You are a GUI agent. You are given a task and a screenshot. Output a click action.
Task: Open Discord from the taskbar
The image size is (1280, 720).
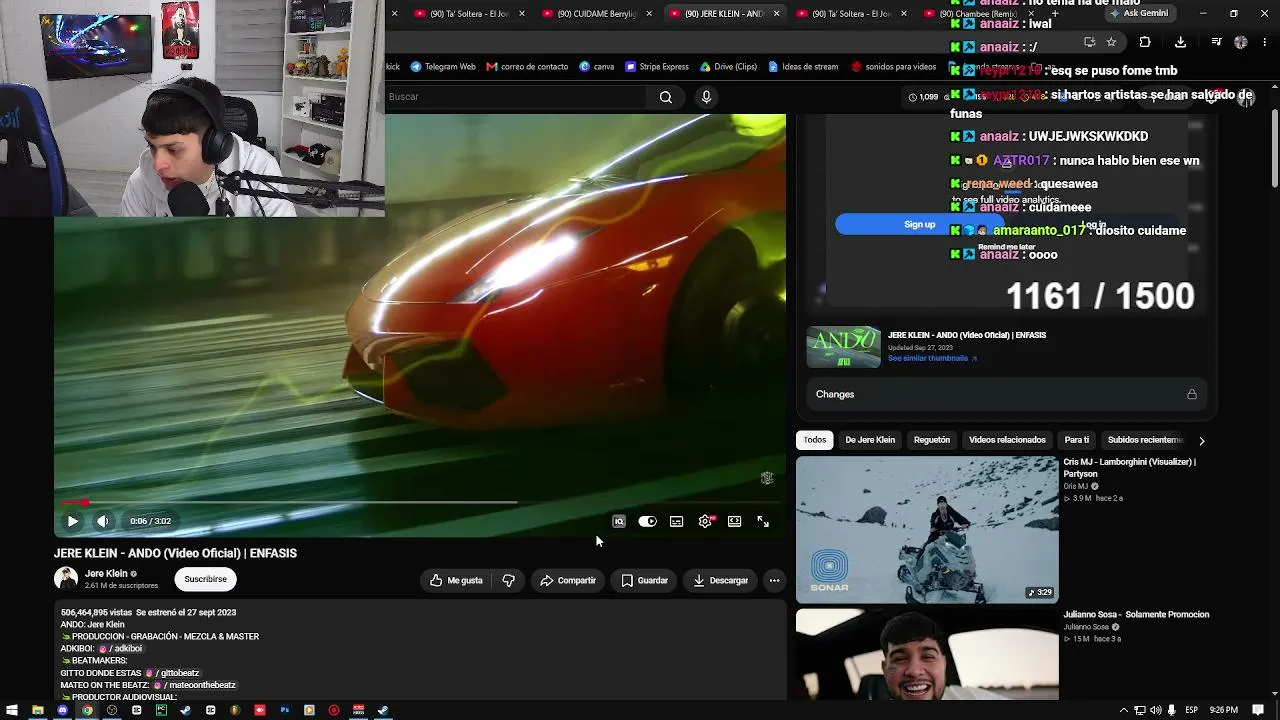point(62,710)
